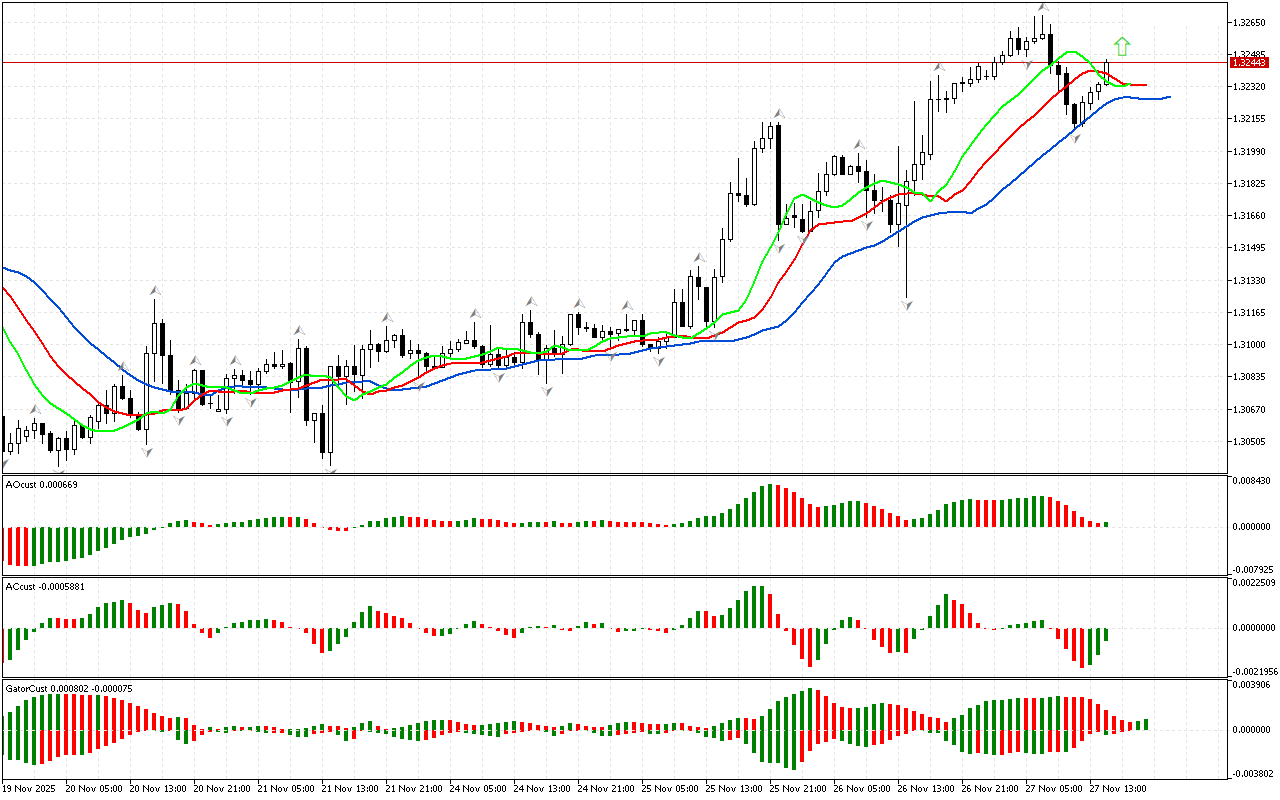This screenshot has height=800, width=1280.
Task: Select the large black 25 Nov bearish candle
Action: point(778,173)
